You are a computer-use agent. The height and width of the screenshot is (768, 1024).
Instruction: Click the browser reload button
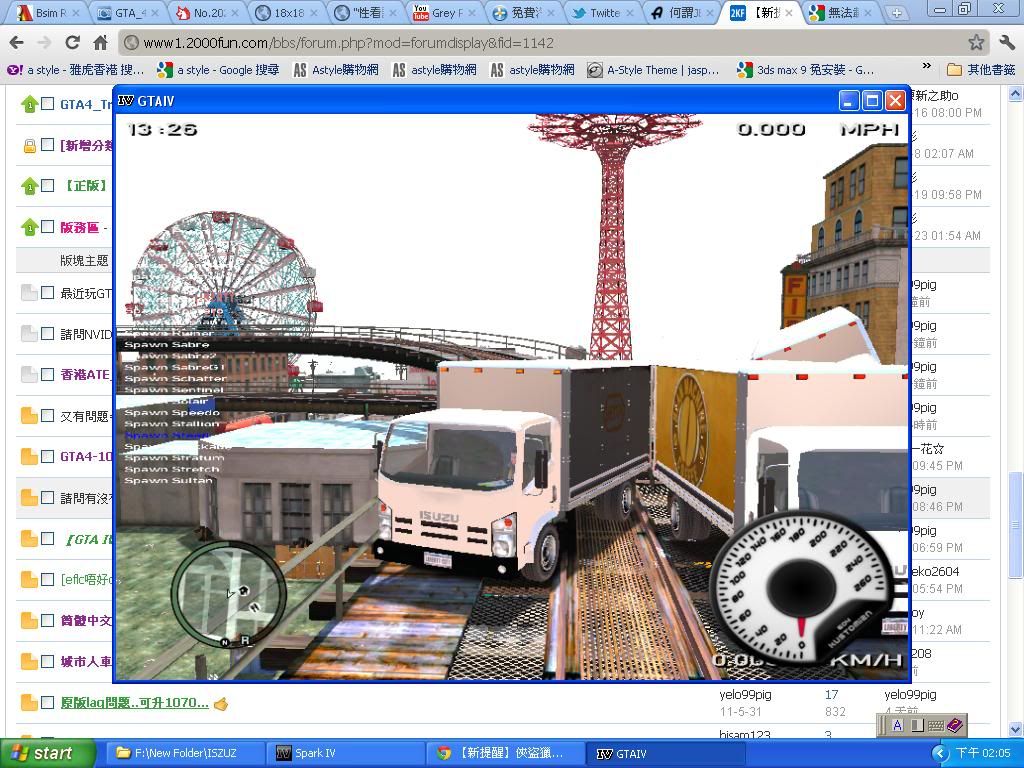pyautogui.click(x=72, y=43)
